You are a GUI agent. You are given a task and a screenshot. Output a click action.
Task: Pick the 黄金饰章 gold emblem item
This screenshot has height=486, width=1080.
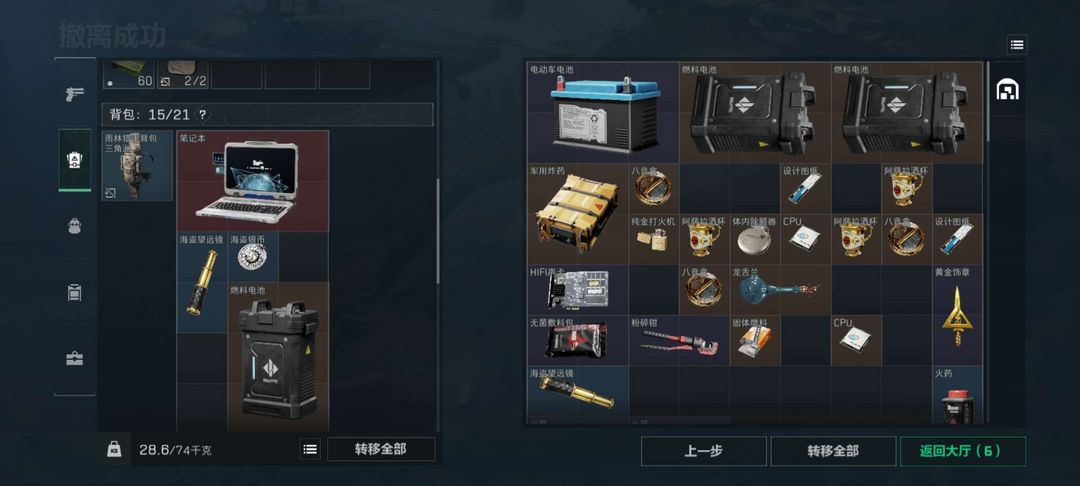point(957,315)
